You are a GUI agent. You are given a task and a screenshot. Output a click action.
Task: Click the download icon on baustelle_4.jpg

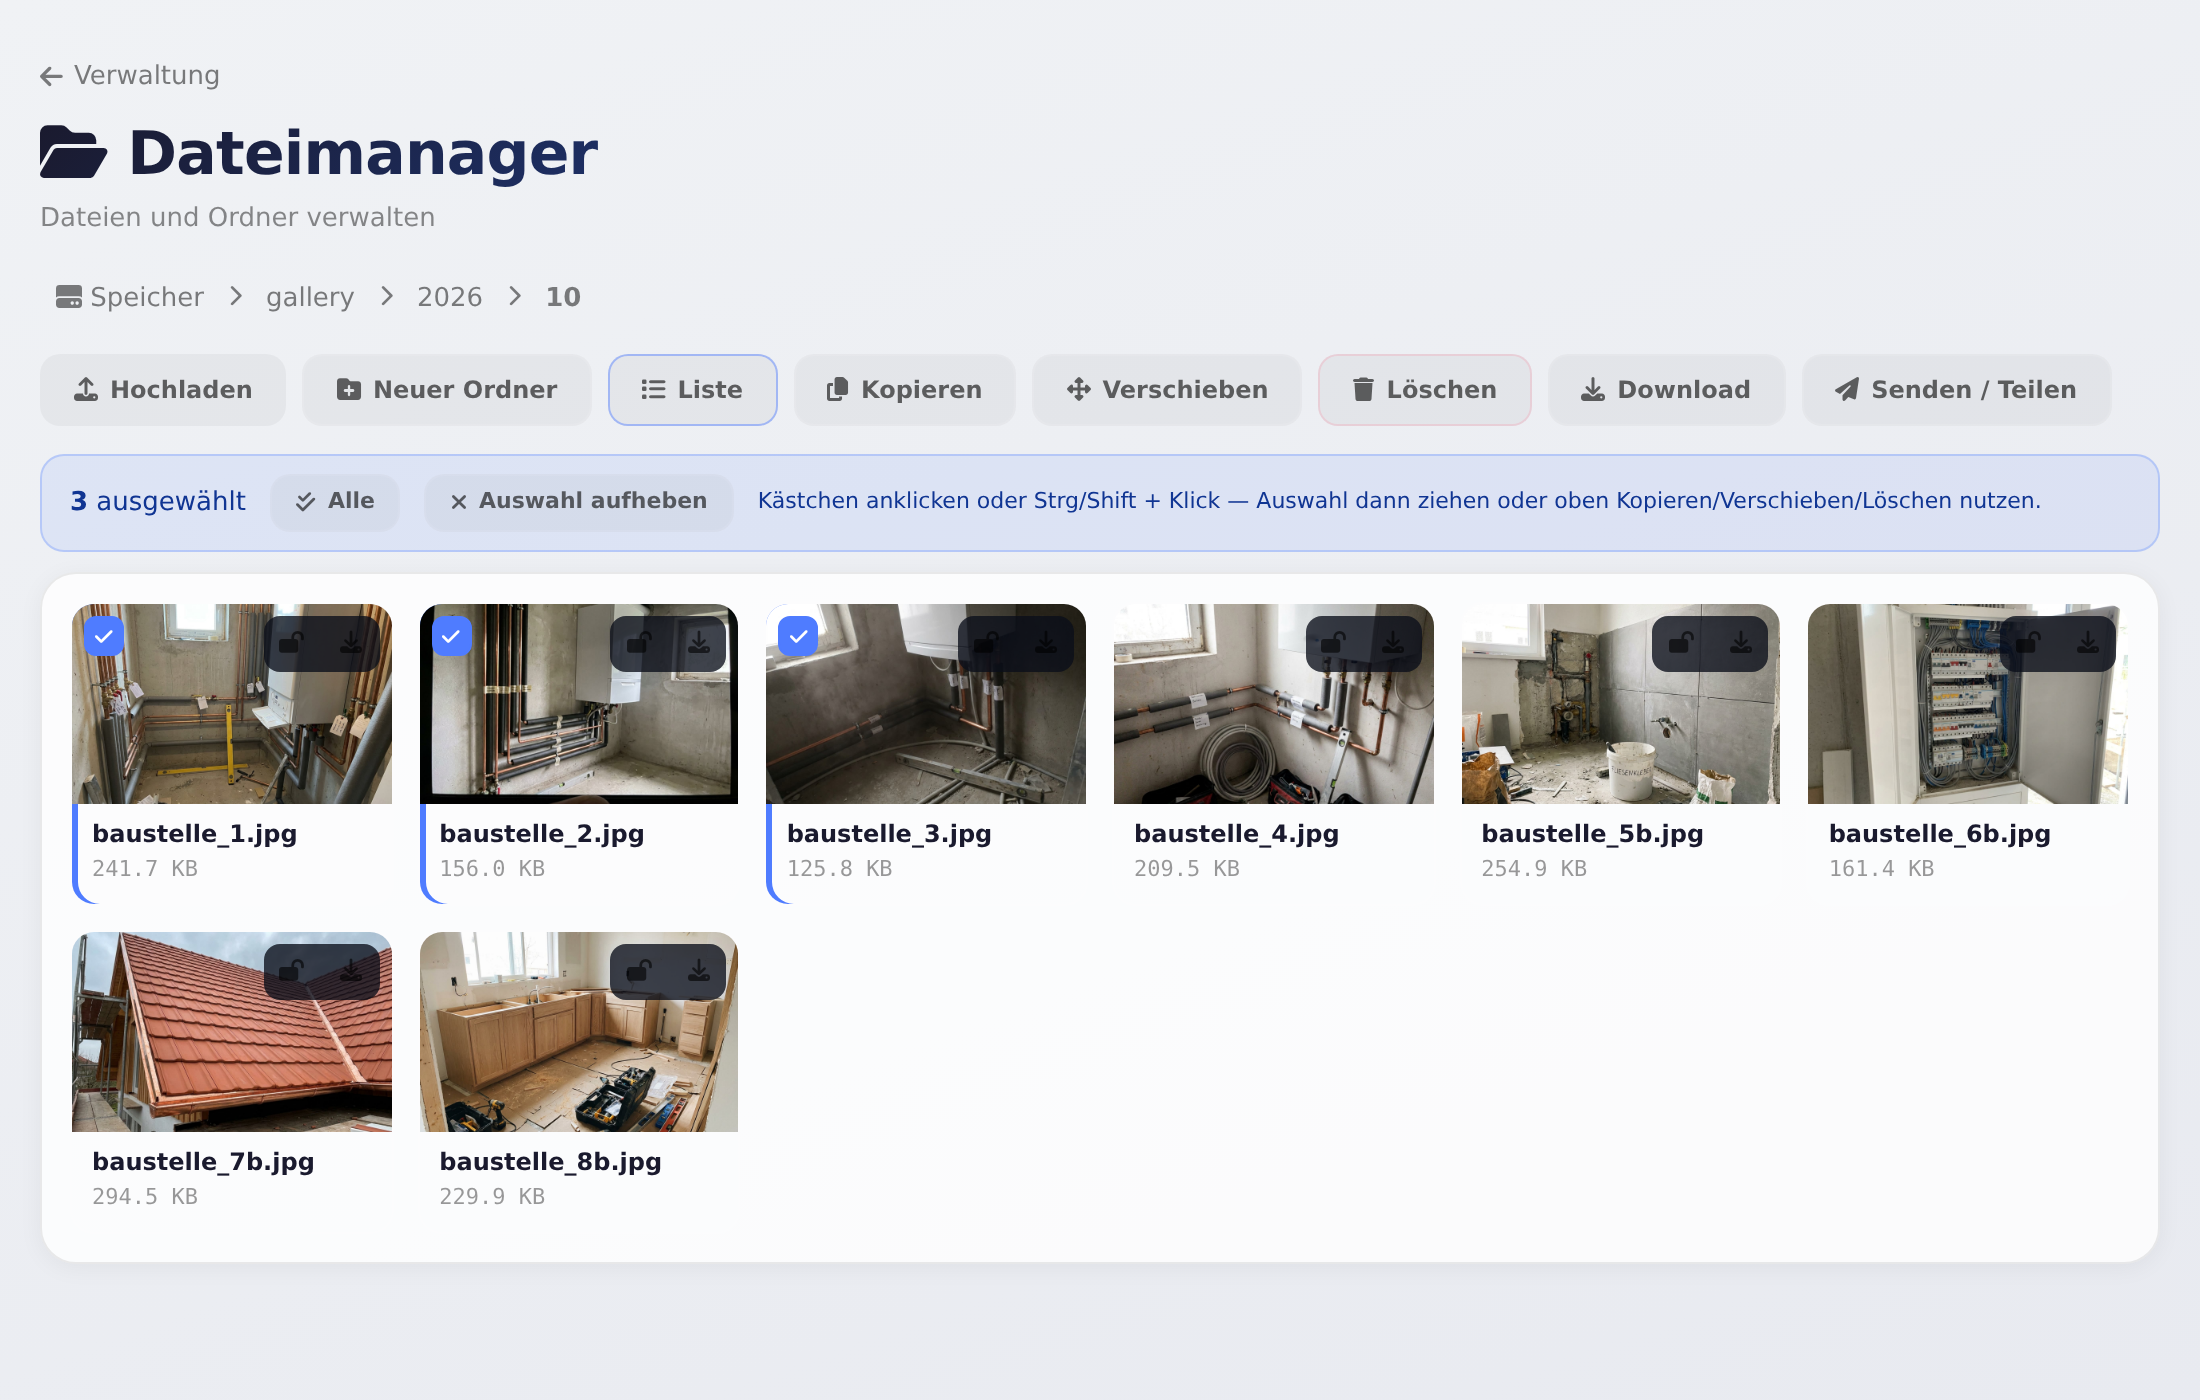[x=1393, y=643]
